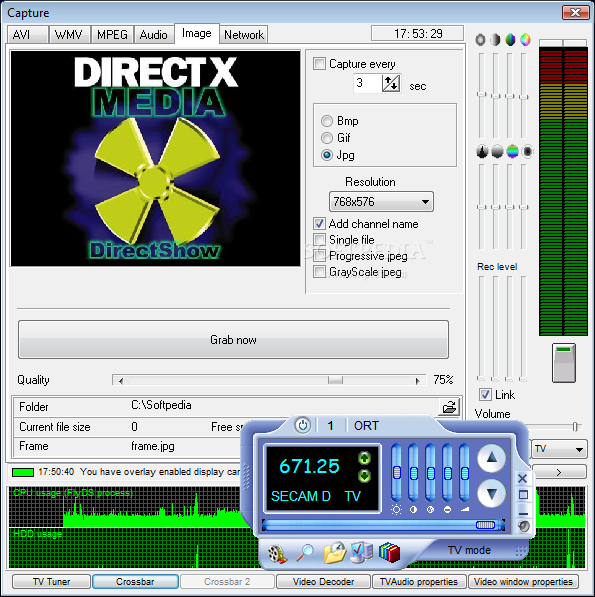Image resolution: width=595 pixels, height=597 pixels.
Task: Click the power button on the TV remote panel
Action: tap(303, 425)
